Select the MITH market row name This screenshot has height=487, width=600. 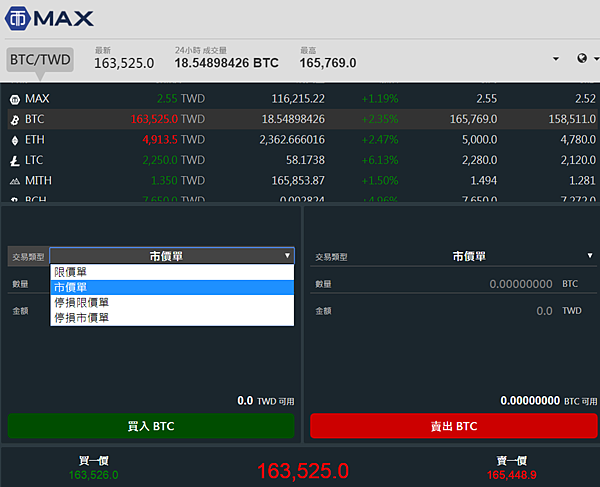tap(38, 180)
